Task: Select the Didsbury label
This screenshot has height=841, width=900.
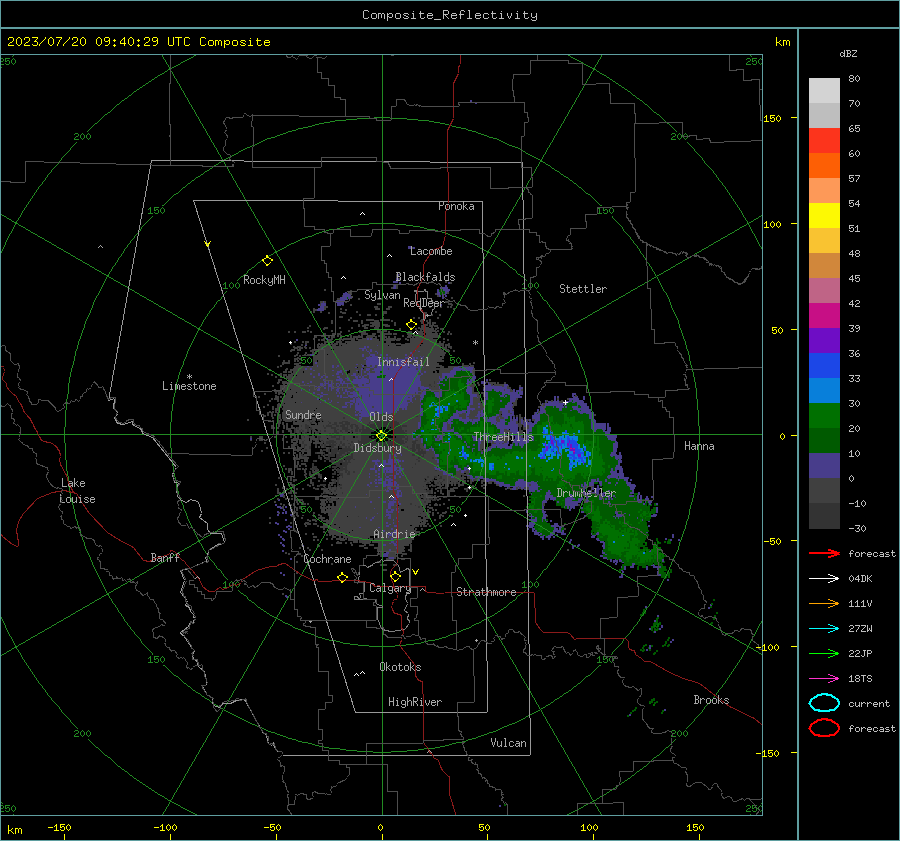Action: (x=377, y=448)
